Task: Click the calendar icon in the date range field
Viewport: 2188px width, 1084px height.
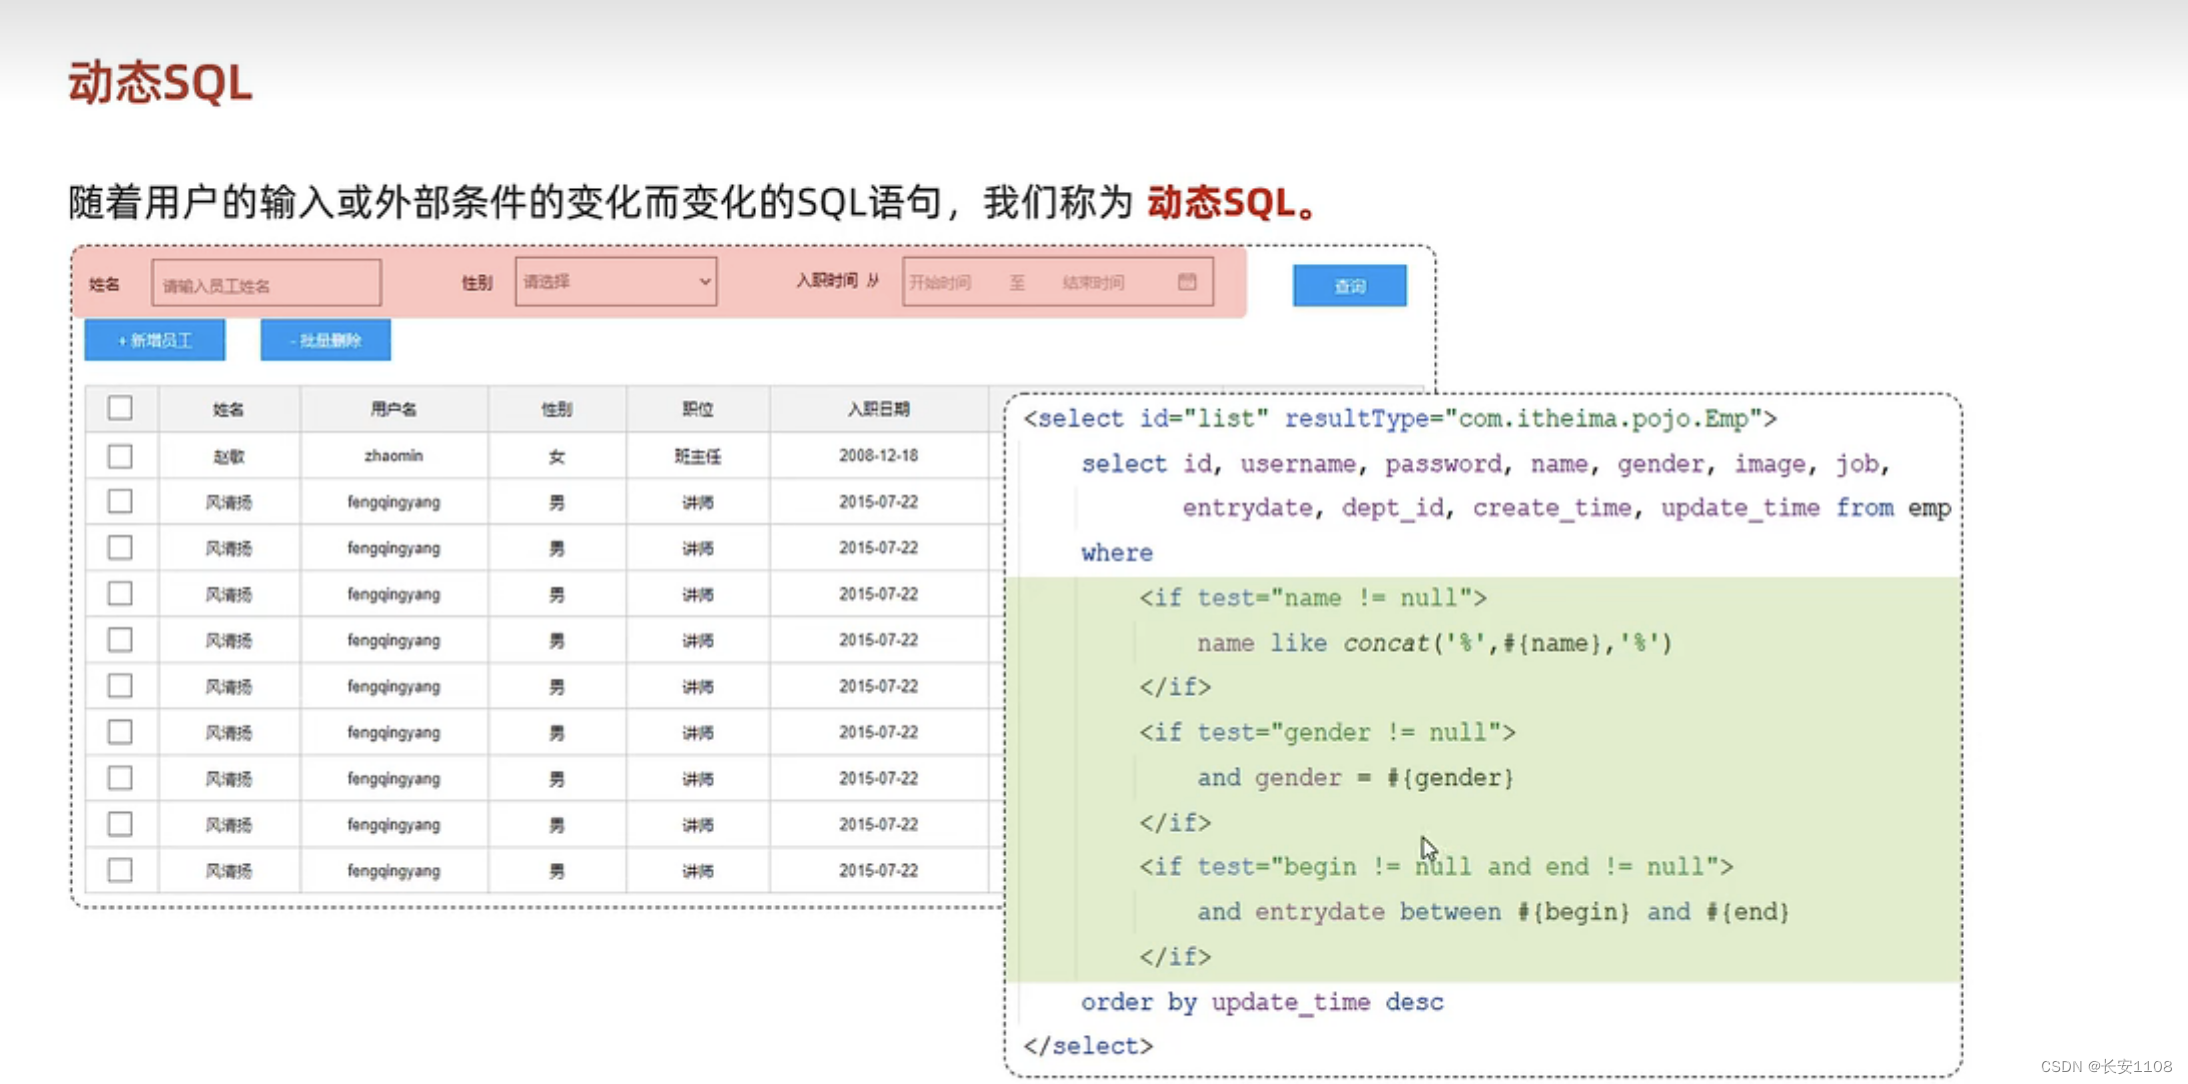Action: pos(1187,282)
